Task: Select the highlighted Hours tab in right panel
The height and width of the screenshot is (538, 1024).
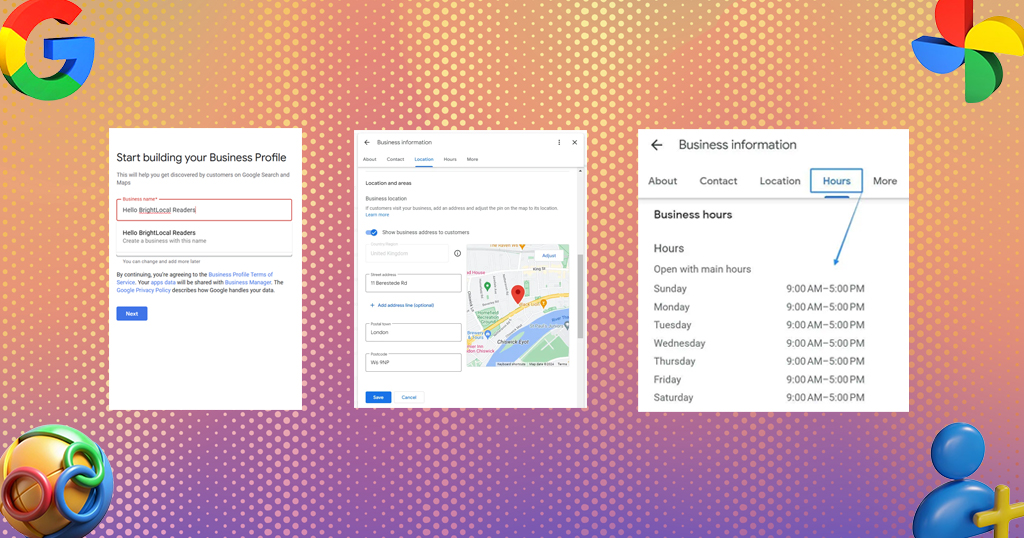Action: coord(837,181)
